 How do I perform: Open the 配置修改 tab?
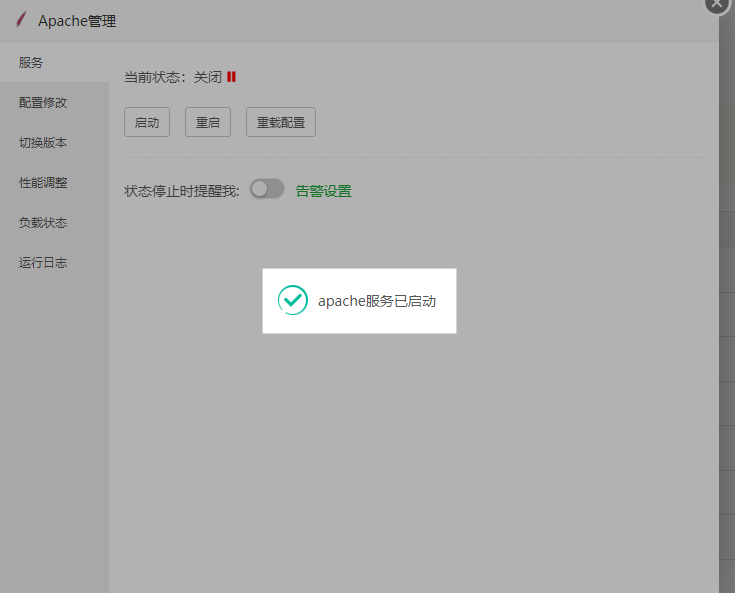tap(54, 103)
